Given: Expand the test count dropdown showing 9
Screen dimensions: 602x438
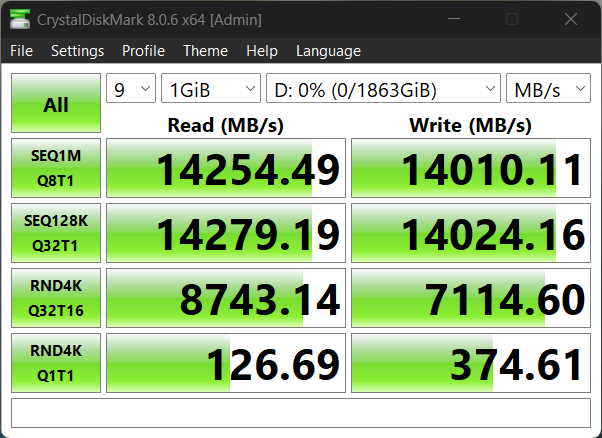Looking at the screenshot, I should [131, 88].
